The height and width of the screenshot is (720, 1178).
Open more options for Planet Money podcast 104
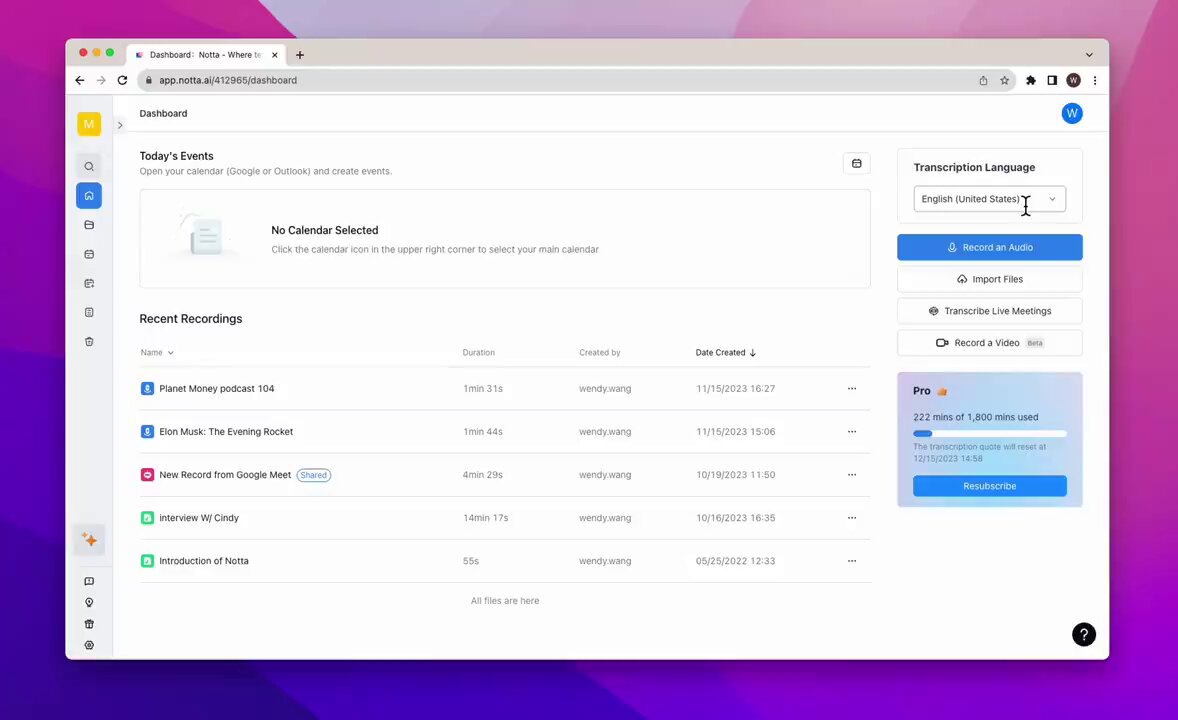tap(851, 389)
